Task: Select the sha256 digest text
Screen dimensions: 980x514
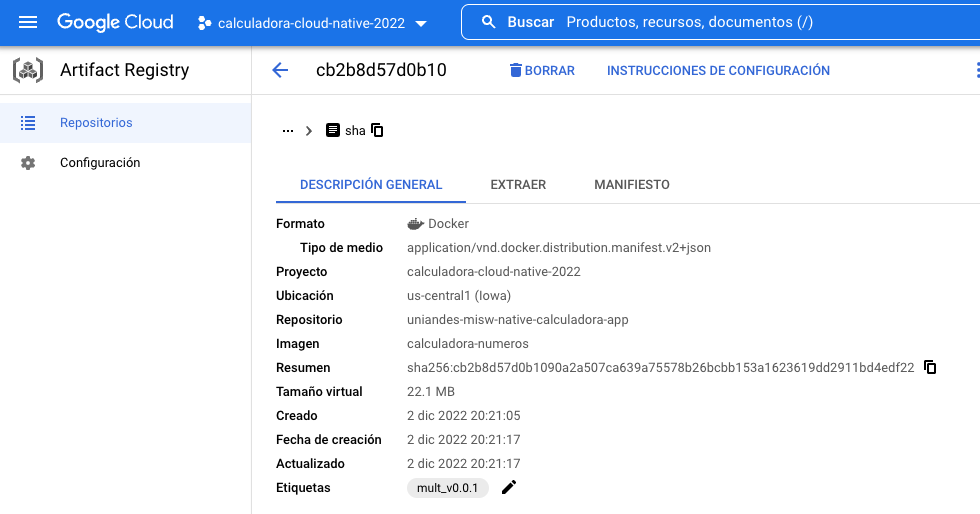Action: click(x=661, y=368)
